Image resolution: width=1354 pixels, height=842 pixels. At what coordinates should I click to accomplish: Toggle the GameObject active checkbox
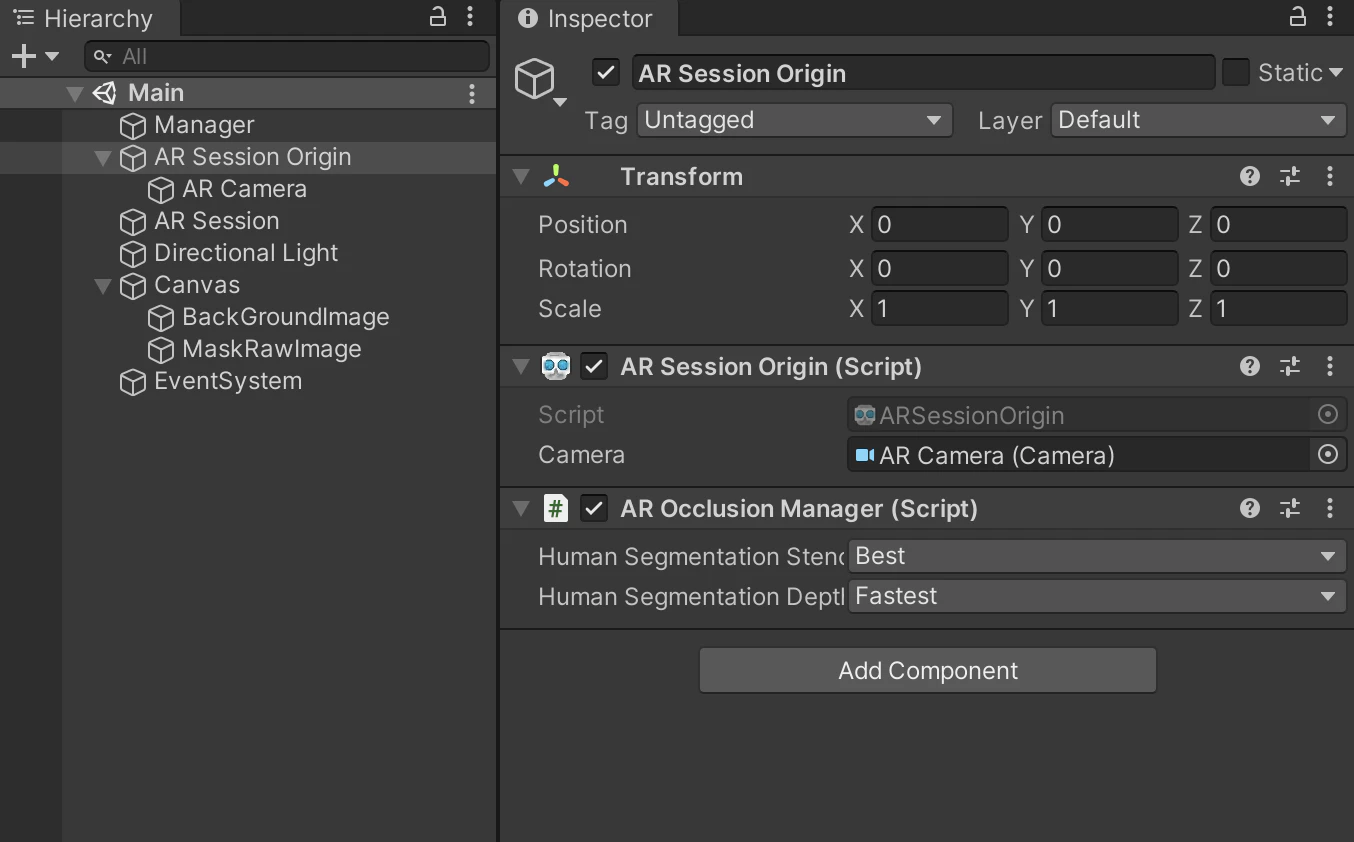[606, 73]
